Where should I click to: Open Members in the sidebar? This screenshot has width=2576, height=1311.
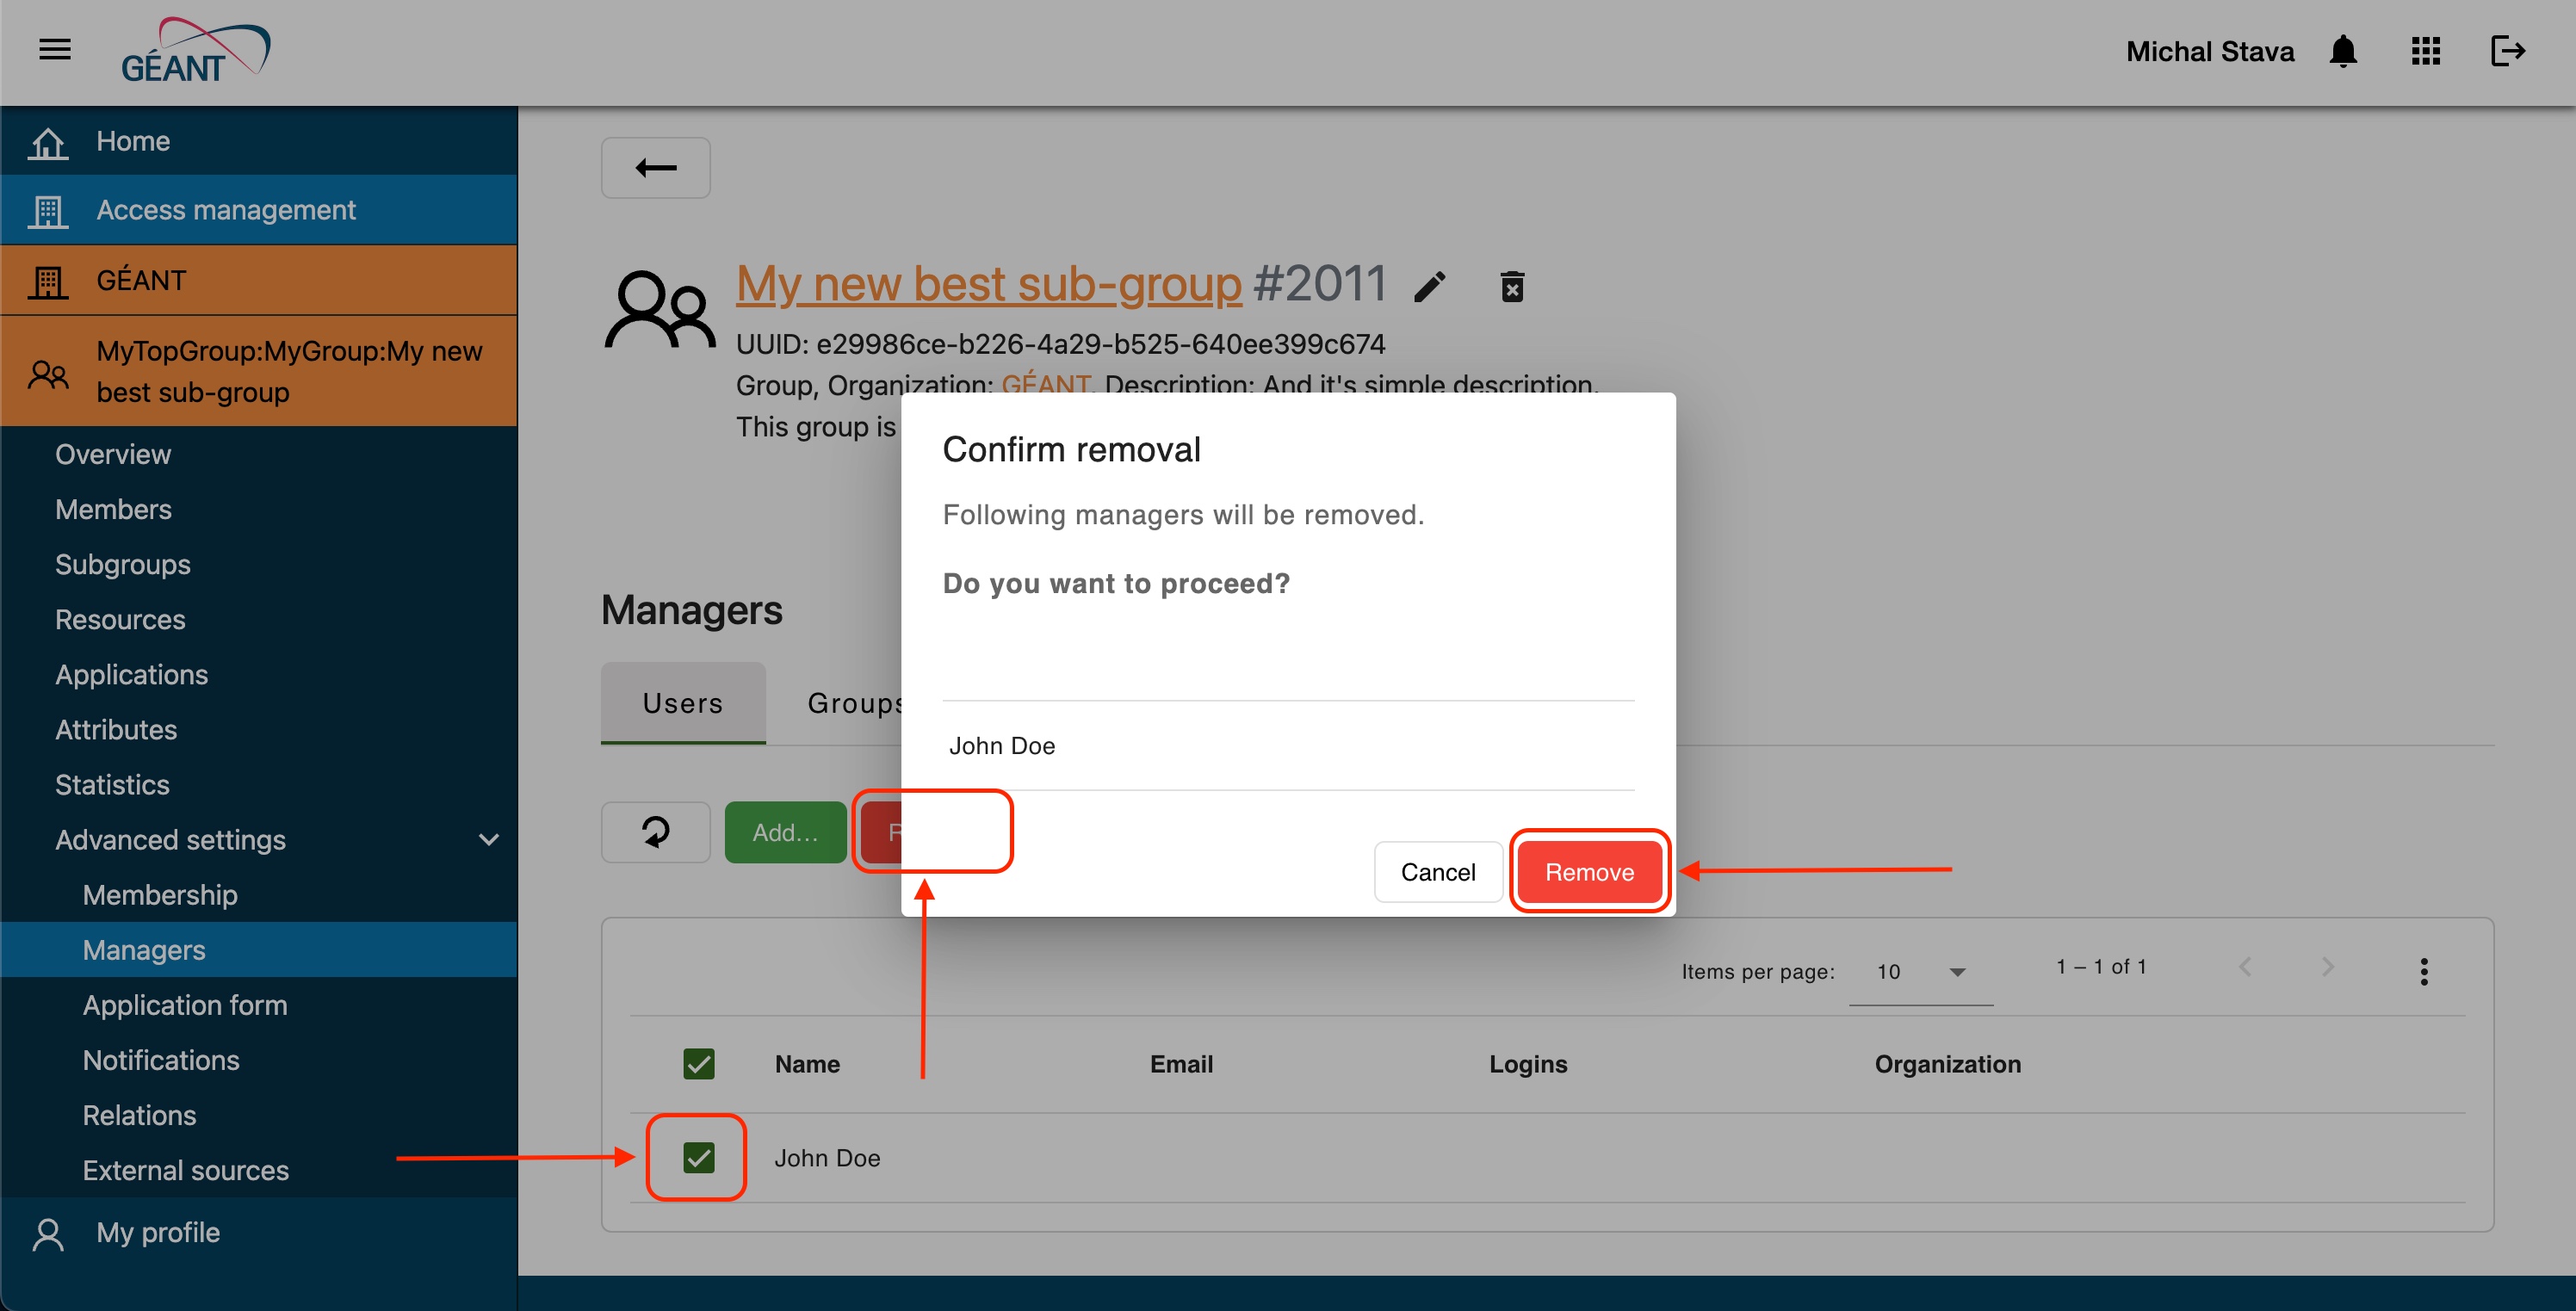tap(113, 509)
